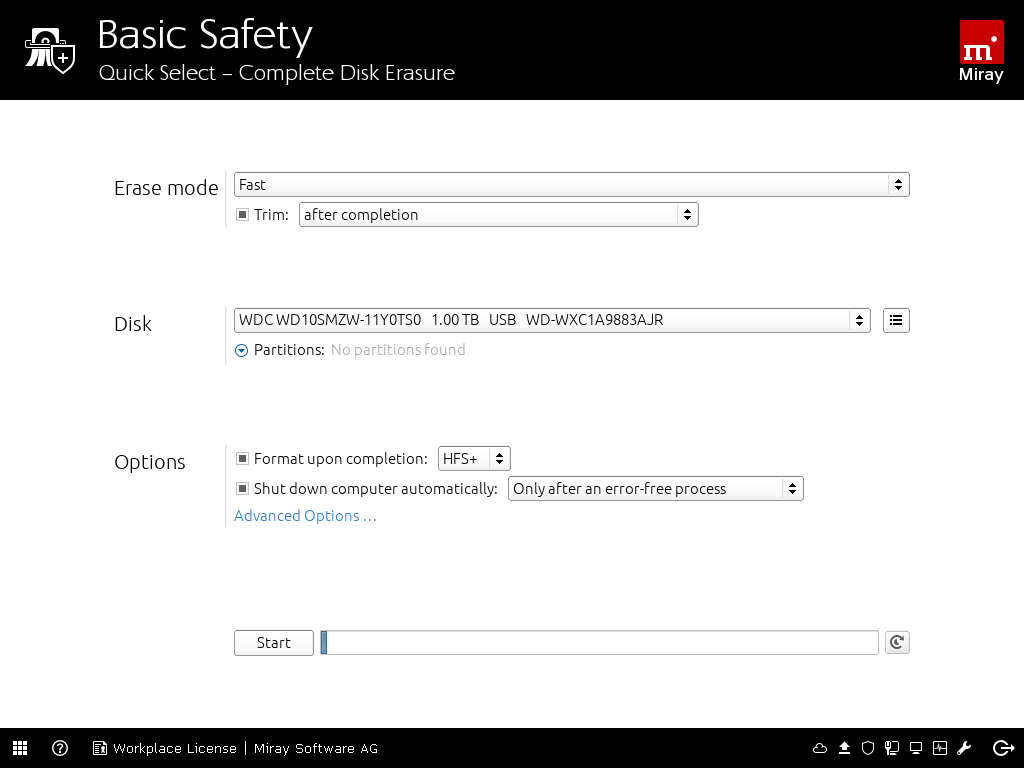Open the wrench settings icon
This screenshot has height=768, width=1024.
pos(965,748)
